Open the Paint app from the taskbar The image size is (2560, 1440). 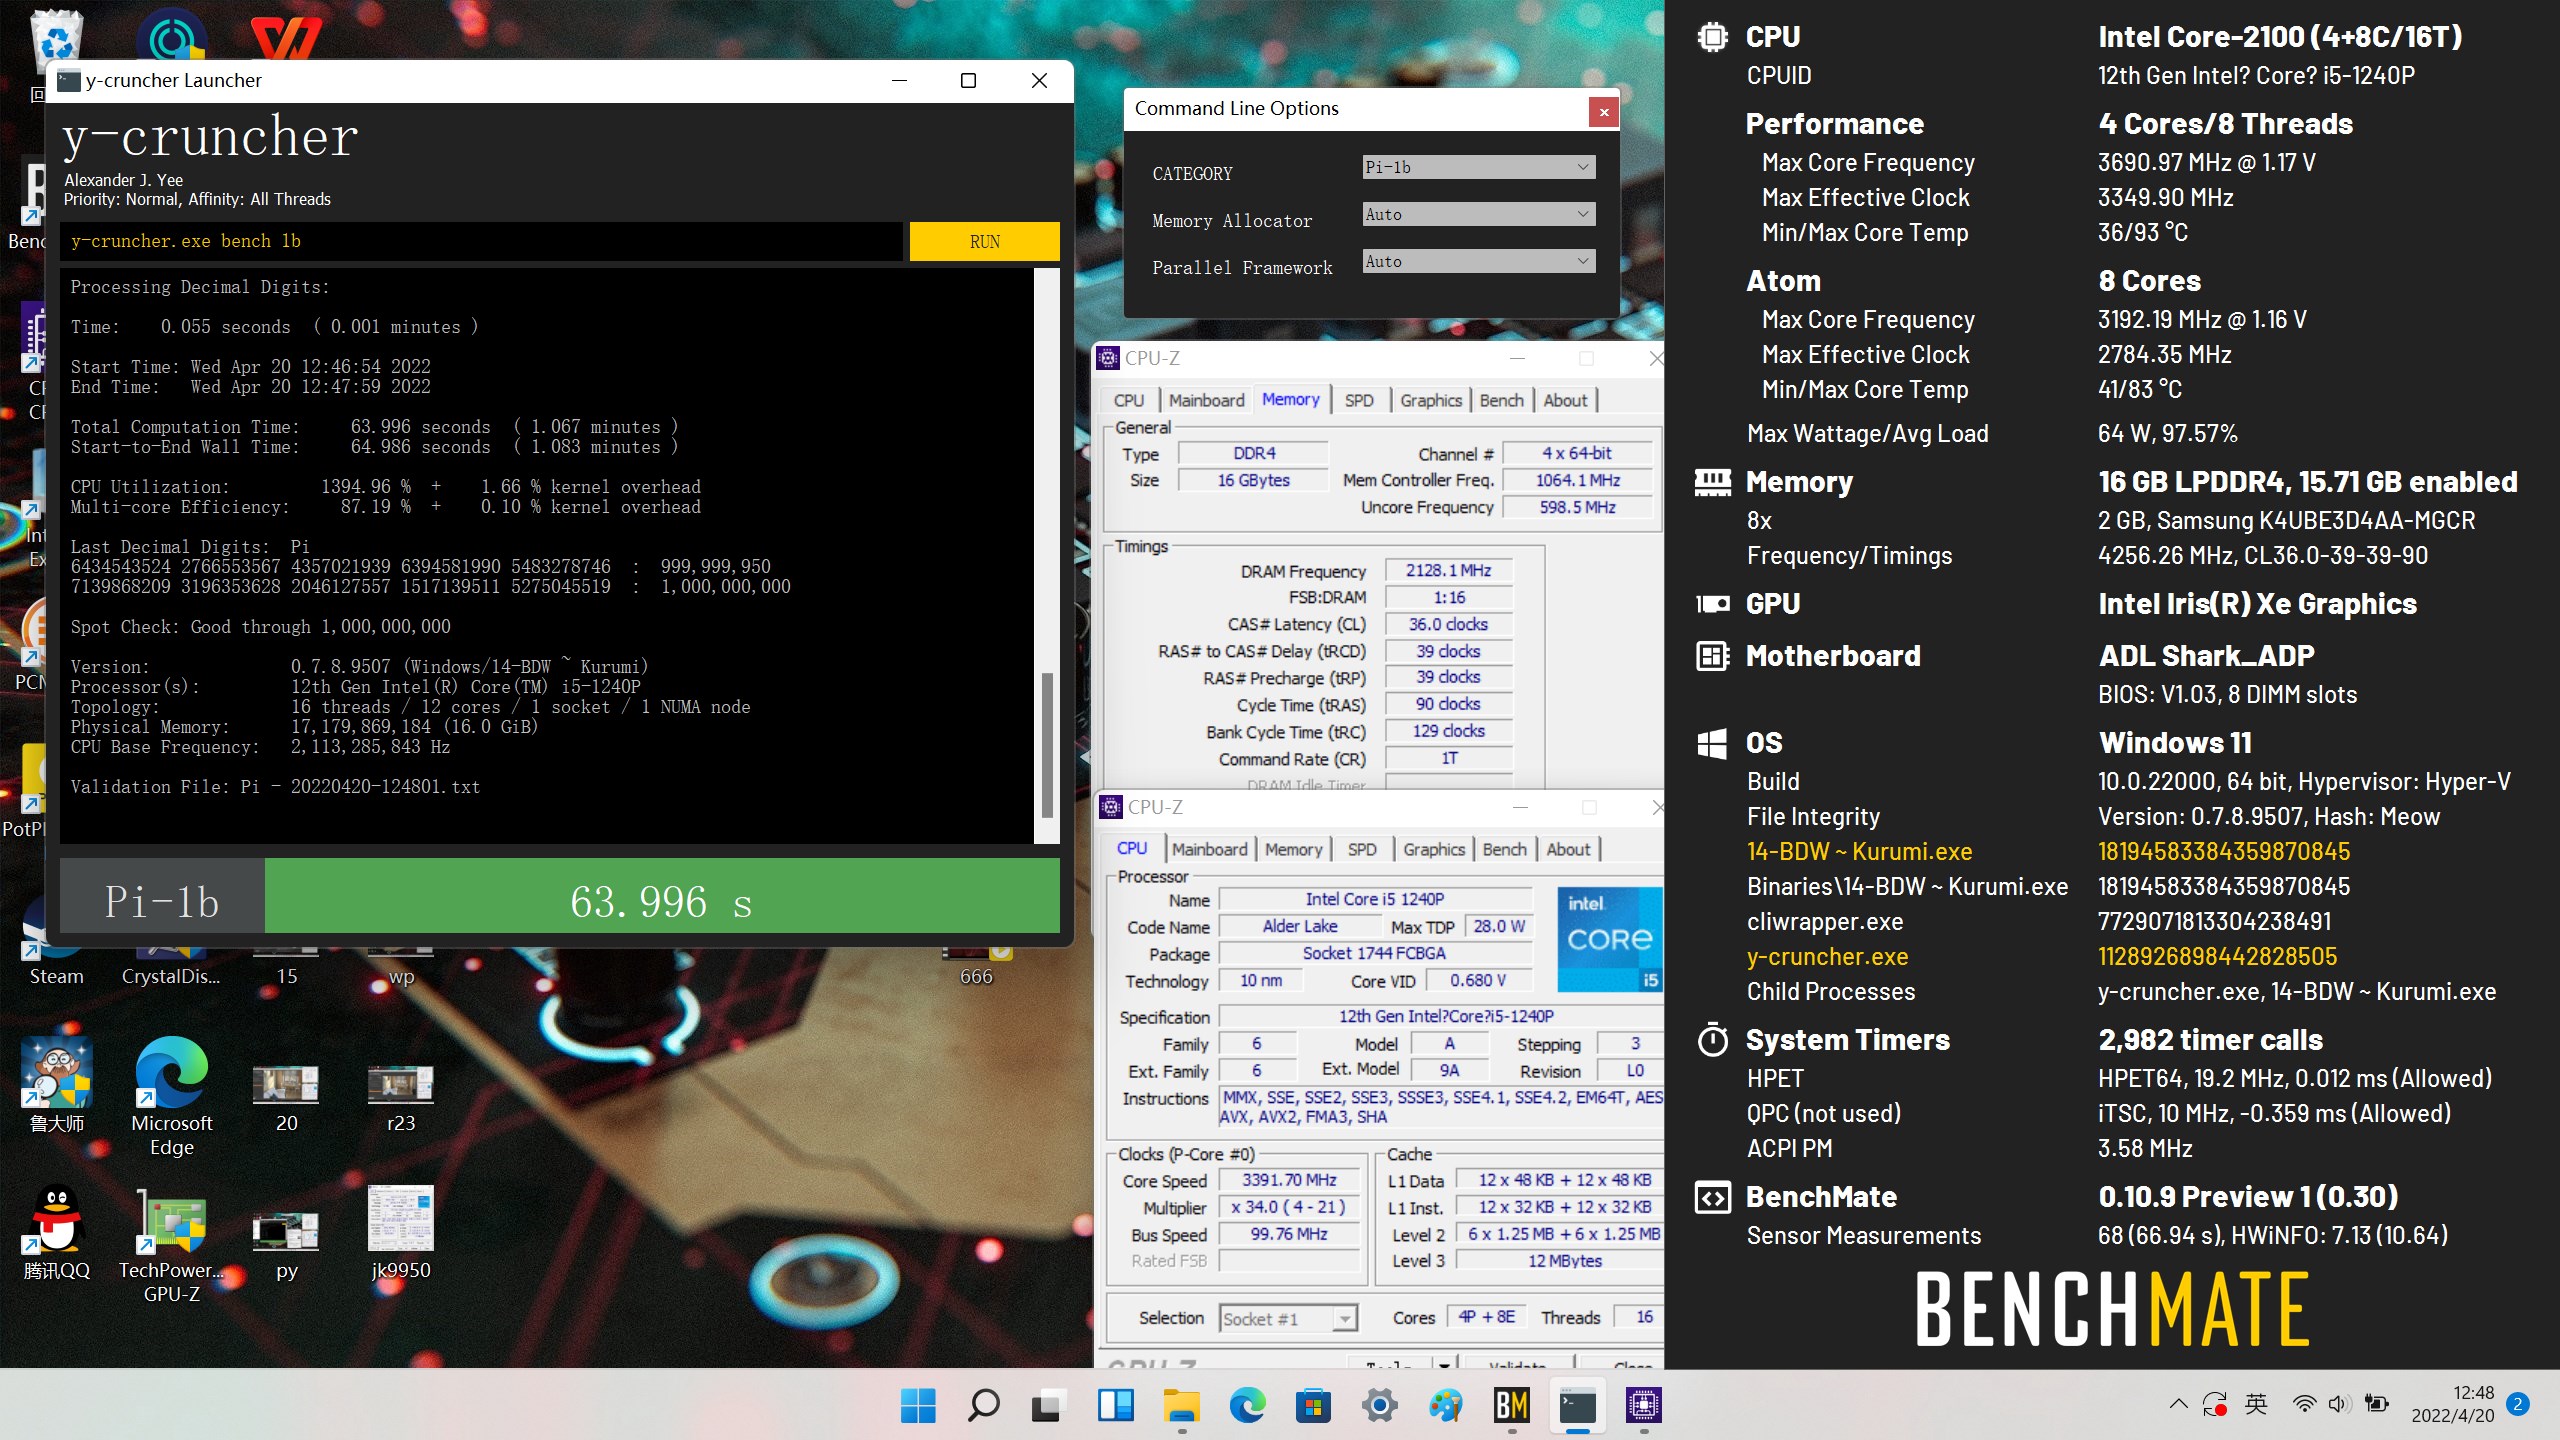(x=1445, y=1405)
